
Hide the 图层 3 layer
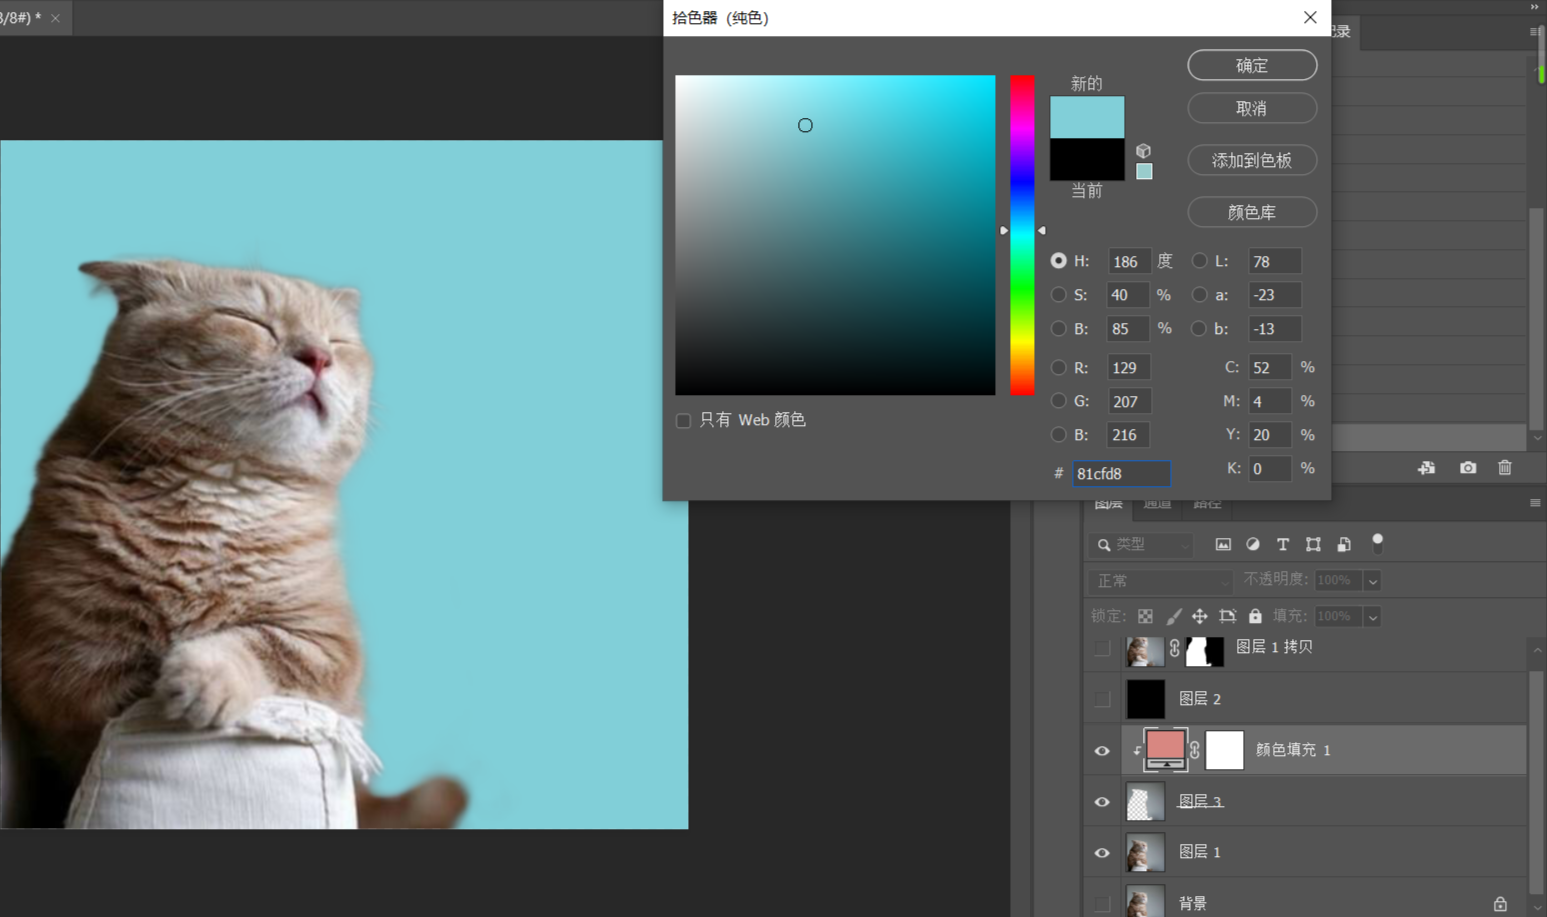(x=1102, y=801)
